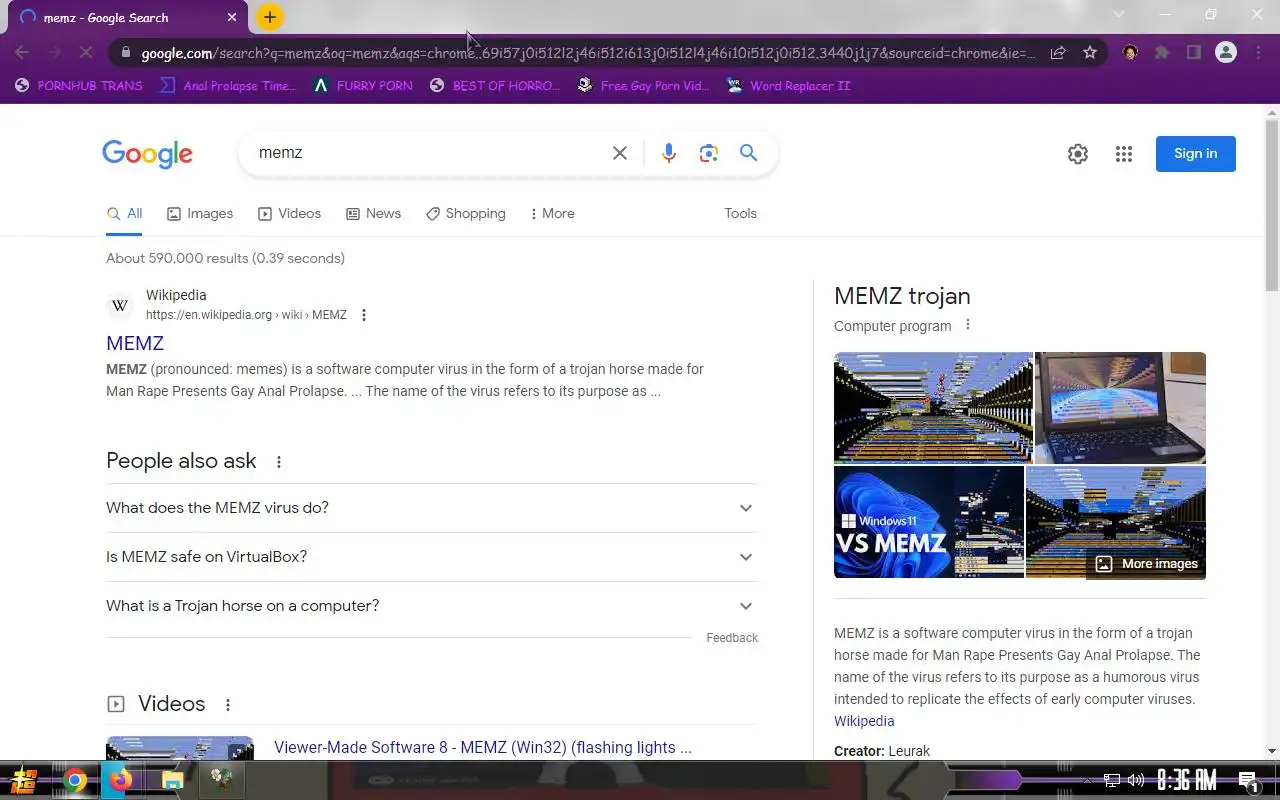Open the notification center icon

pyautogui.click(x=1247, y=780)
